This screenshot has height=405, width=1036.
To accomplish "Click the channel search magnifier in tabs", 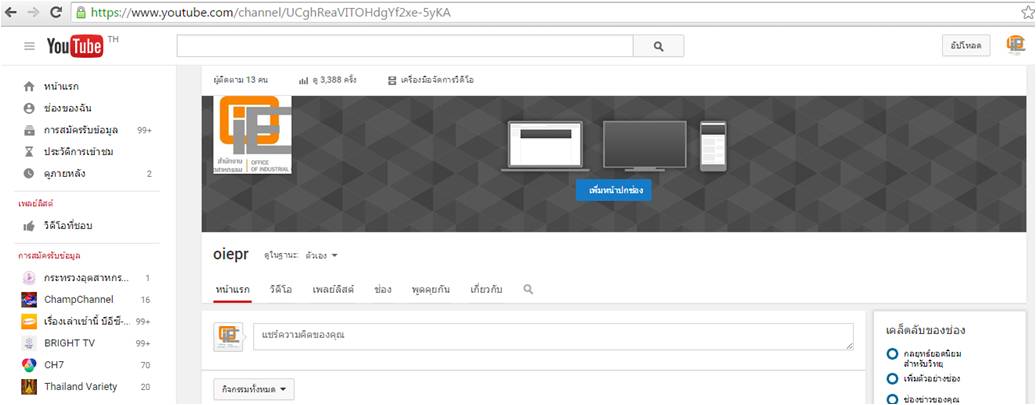I will (x=528, y=289).
